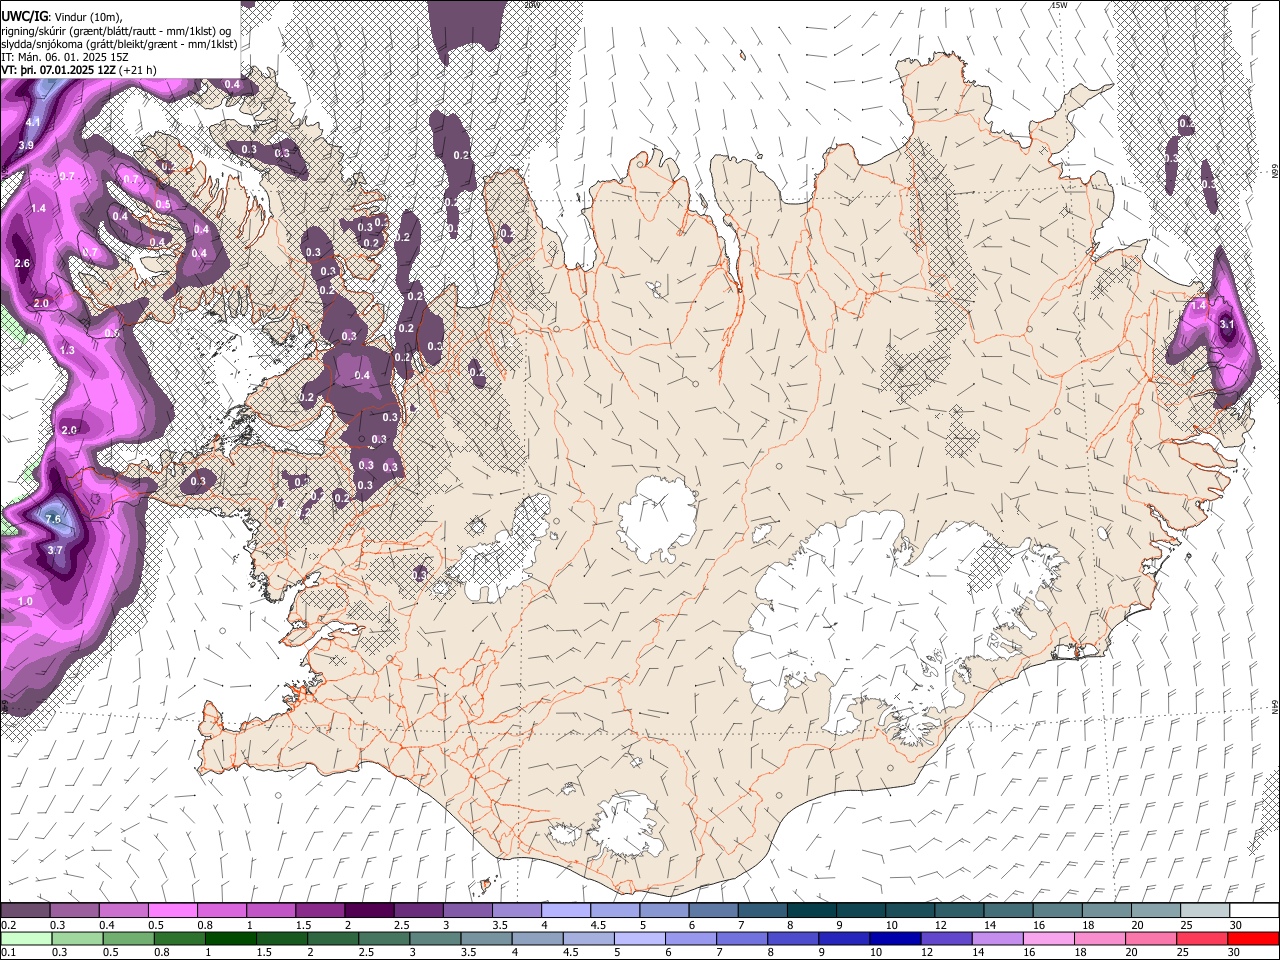Viewport: 1280px width, 960px height.
Task: Click the violet 12 rain legend swatch
Action: 947,938
